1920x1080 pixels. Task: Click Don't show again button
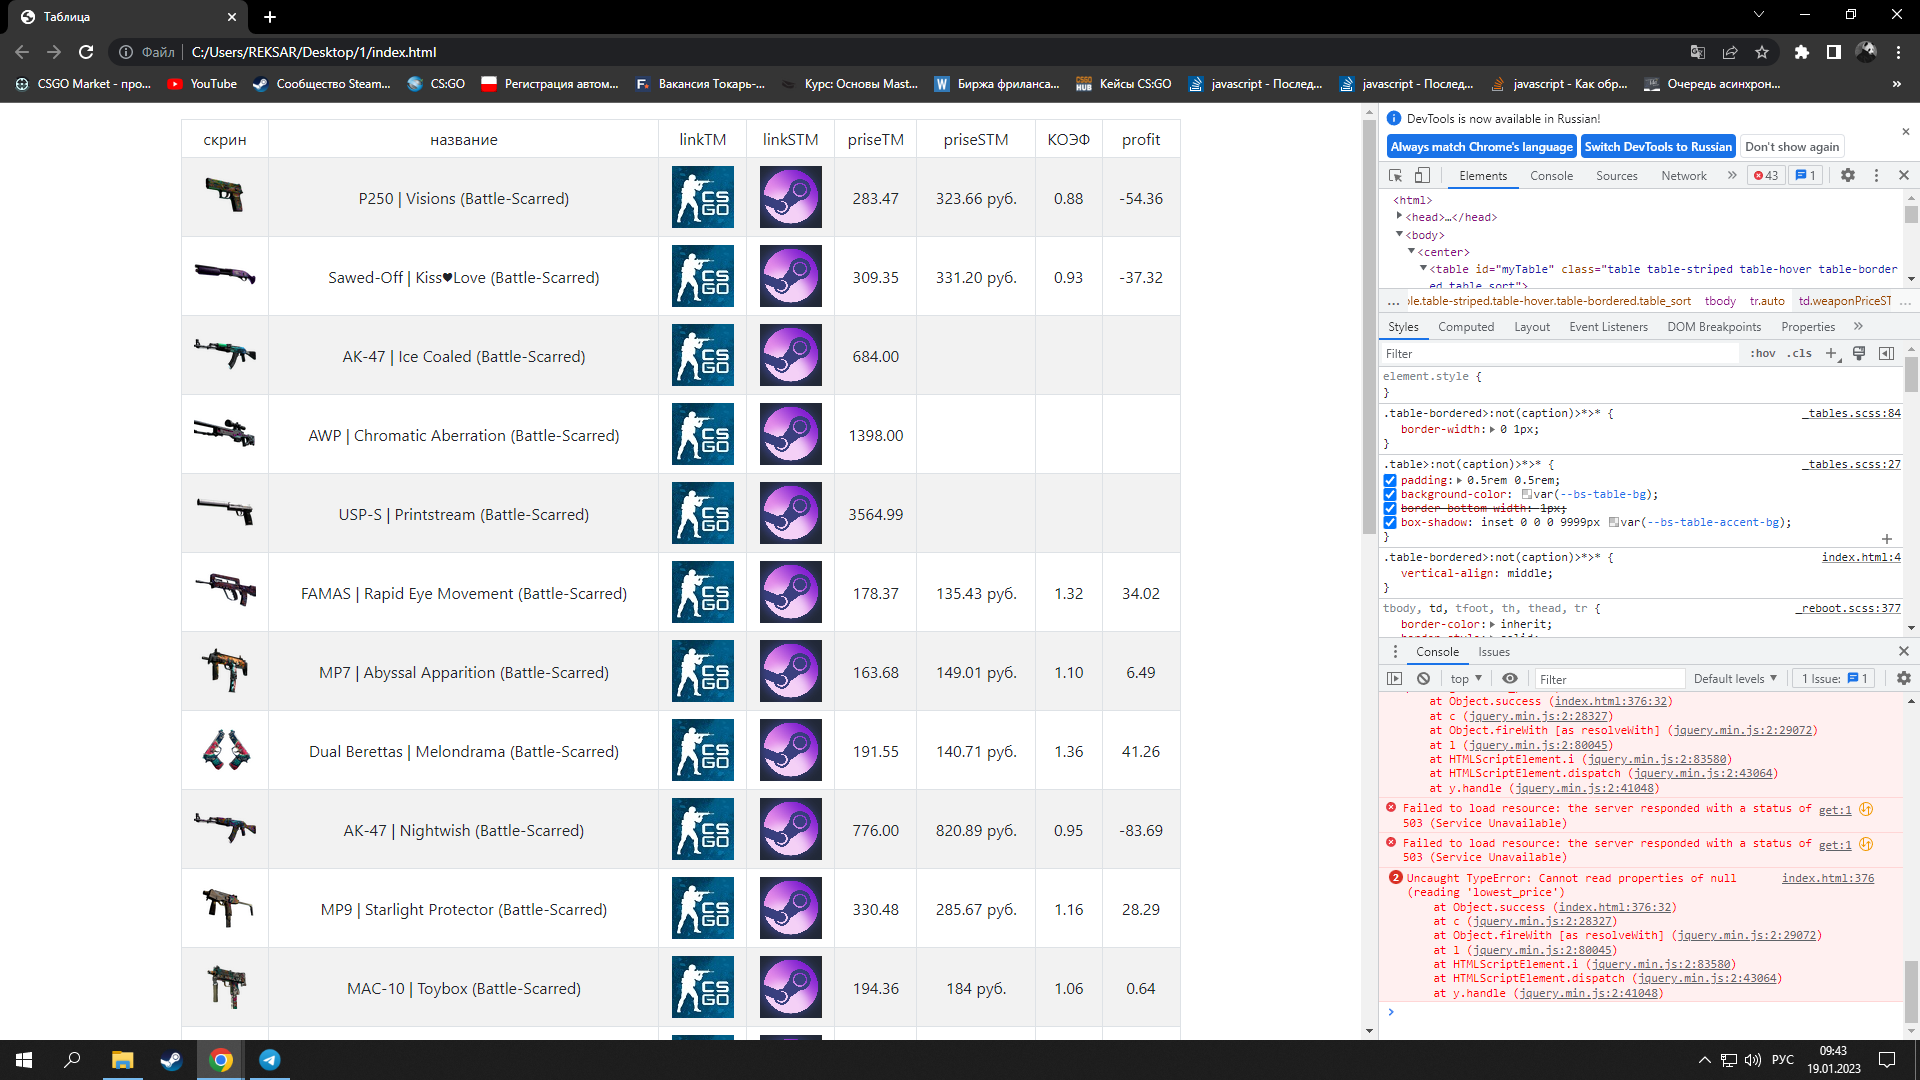click(x=1792, y=146)
